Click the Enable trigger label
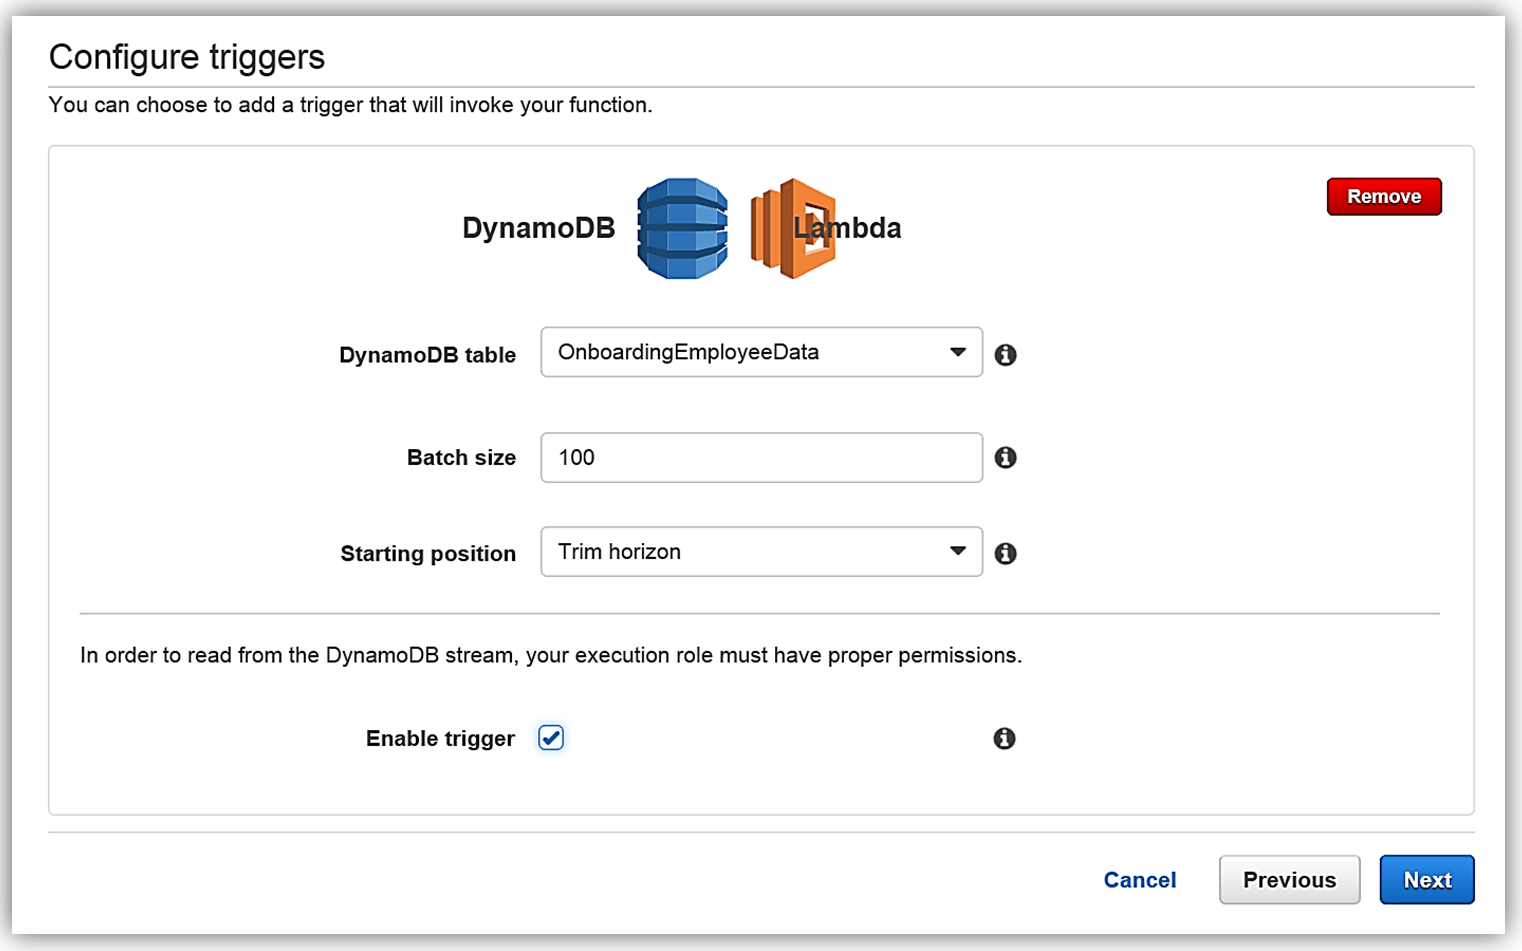This screenshot has width=1522, height=951. [x=440, y=738]
